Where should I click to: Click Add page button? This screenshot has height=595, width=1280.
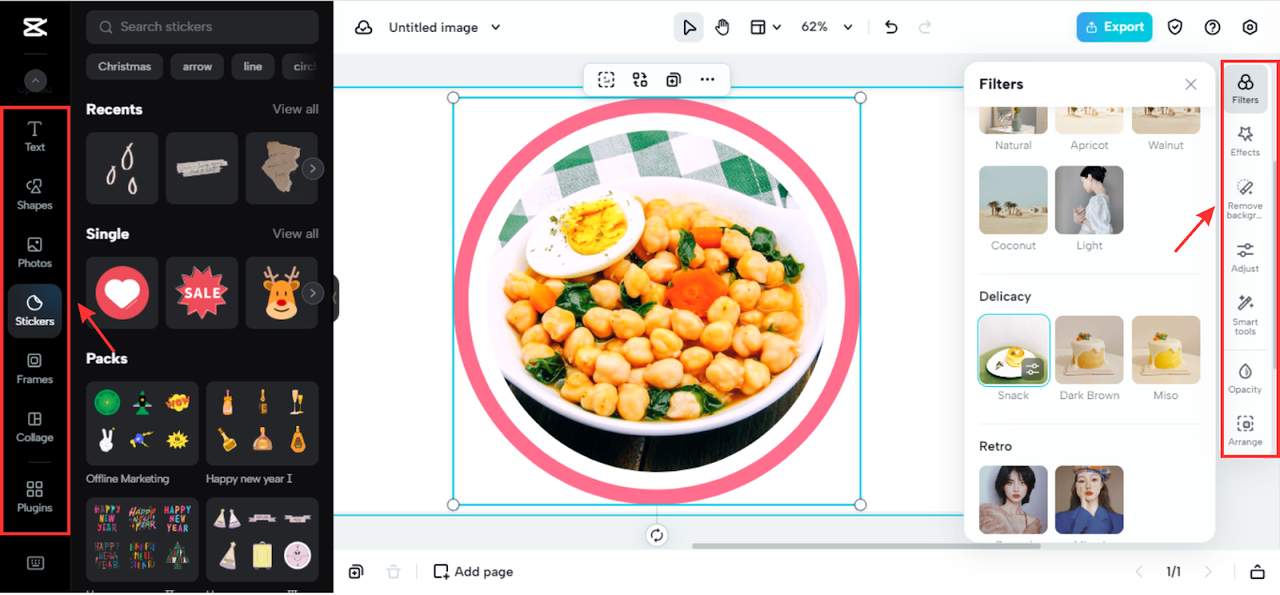click(x=473, y=572)
